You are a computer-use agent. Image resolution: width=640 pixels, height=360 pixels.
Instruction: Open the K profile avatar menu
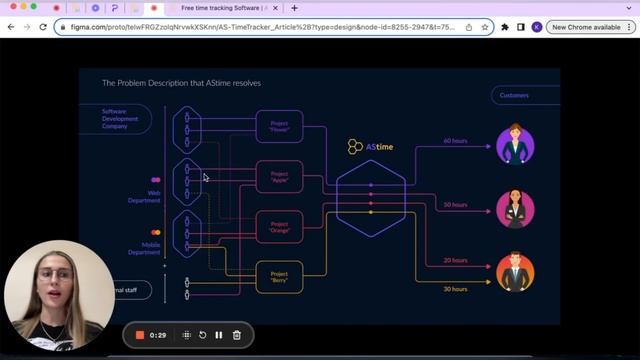click(537, 27)
